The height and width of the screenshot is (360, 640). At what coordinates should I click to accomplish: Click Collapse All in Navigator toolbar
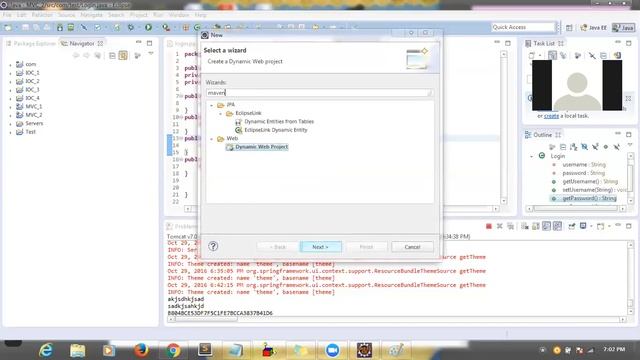pos(112,56)
